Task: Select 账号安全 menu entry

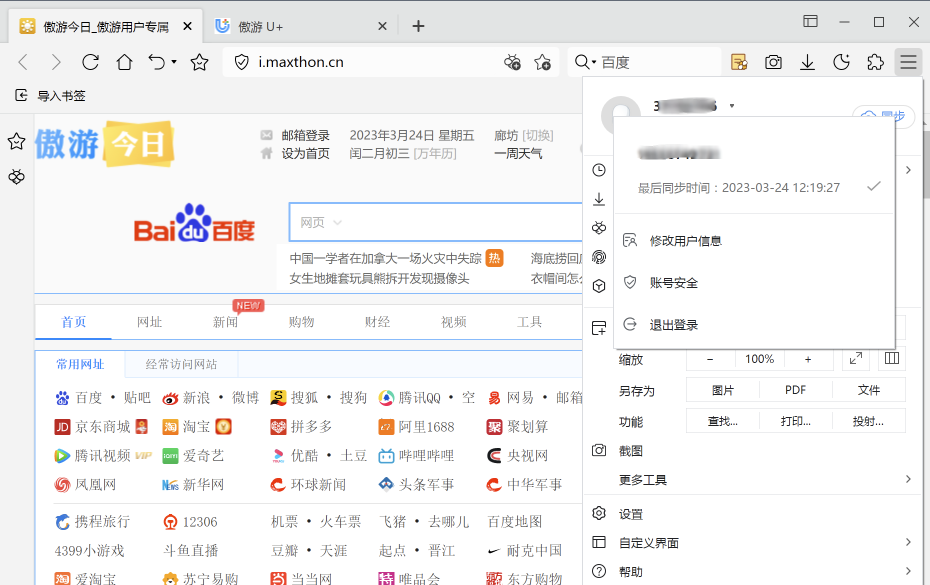Action: point(673,283)
